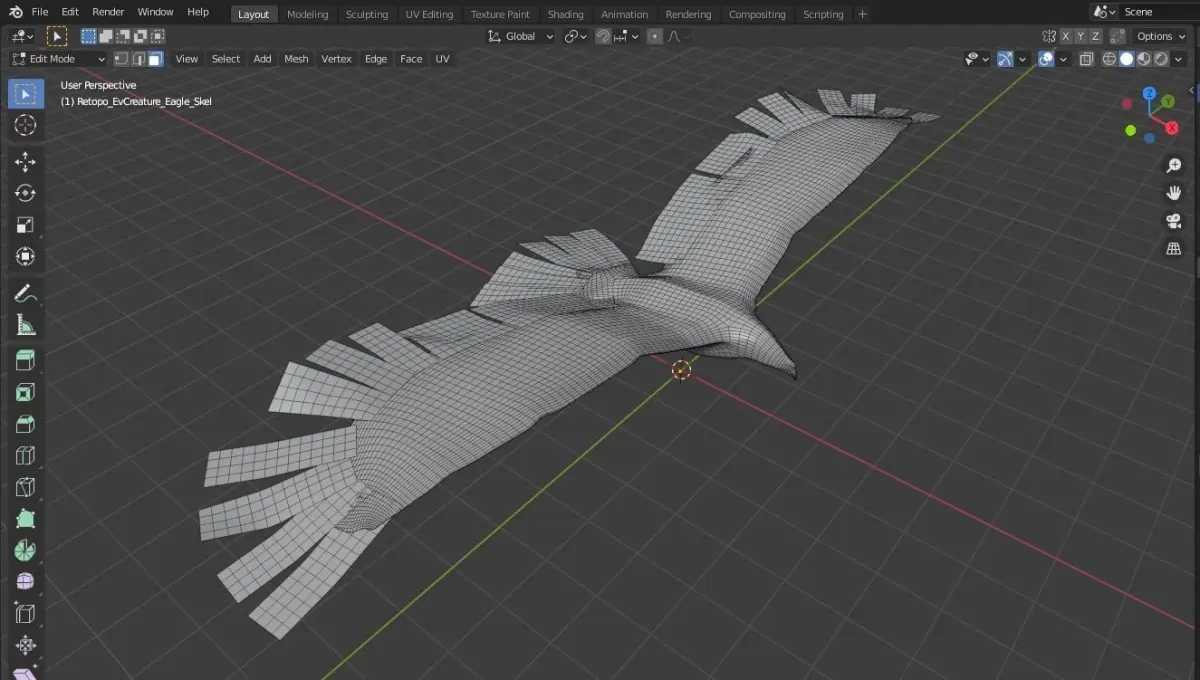
Task: Click the pan hand viewport icon
Action: (1174, 193)
